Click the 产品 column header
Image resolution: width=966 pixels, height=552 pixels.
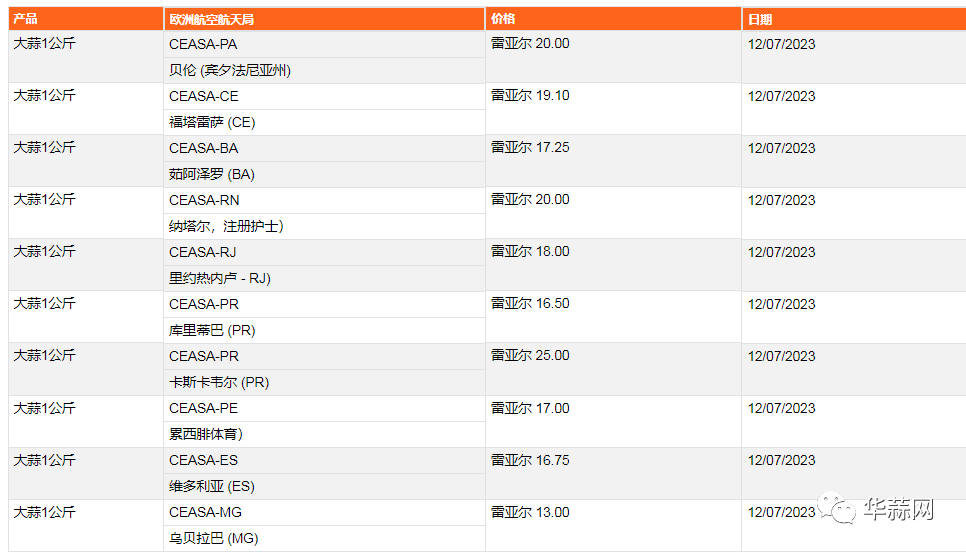point(86,19)
